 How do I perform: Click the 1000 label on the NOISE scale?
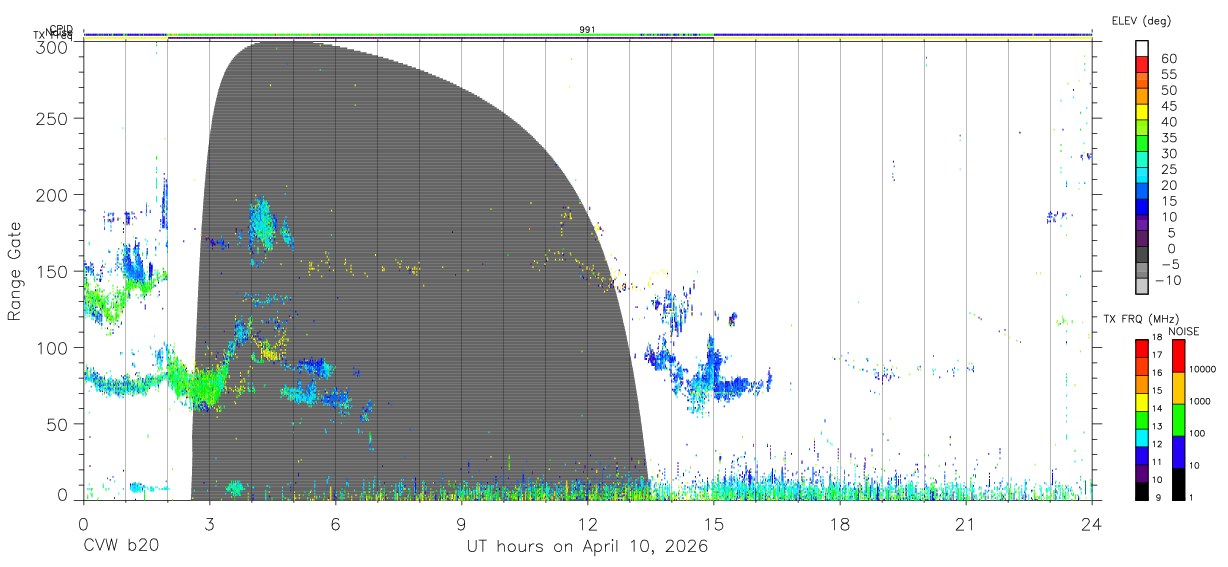click(1200, 401)
